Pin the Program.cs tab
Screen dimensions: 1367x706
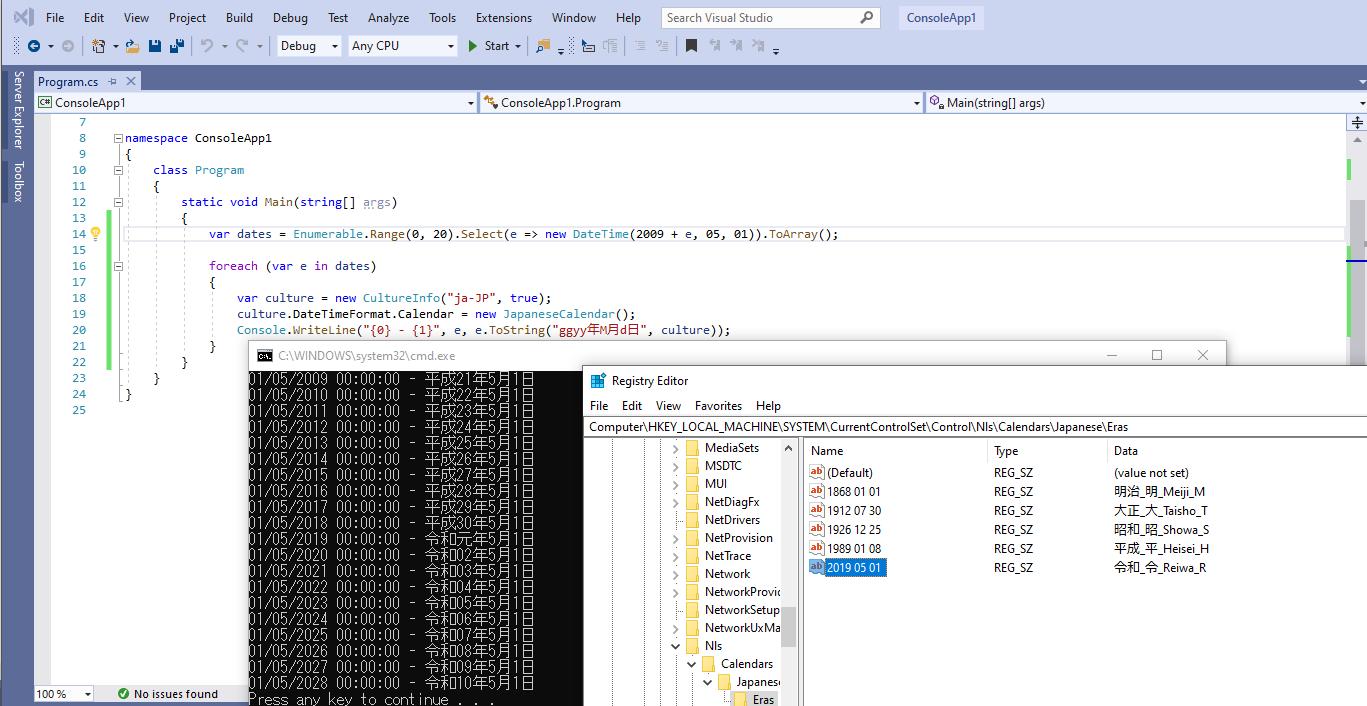tap(112, 82)
